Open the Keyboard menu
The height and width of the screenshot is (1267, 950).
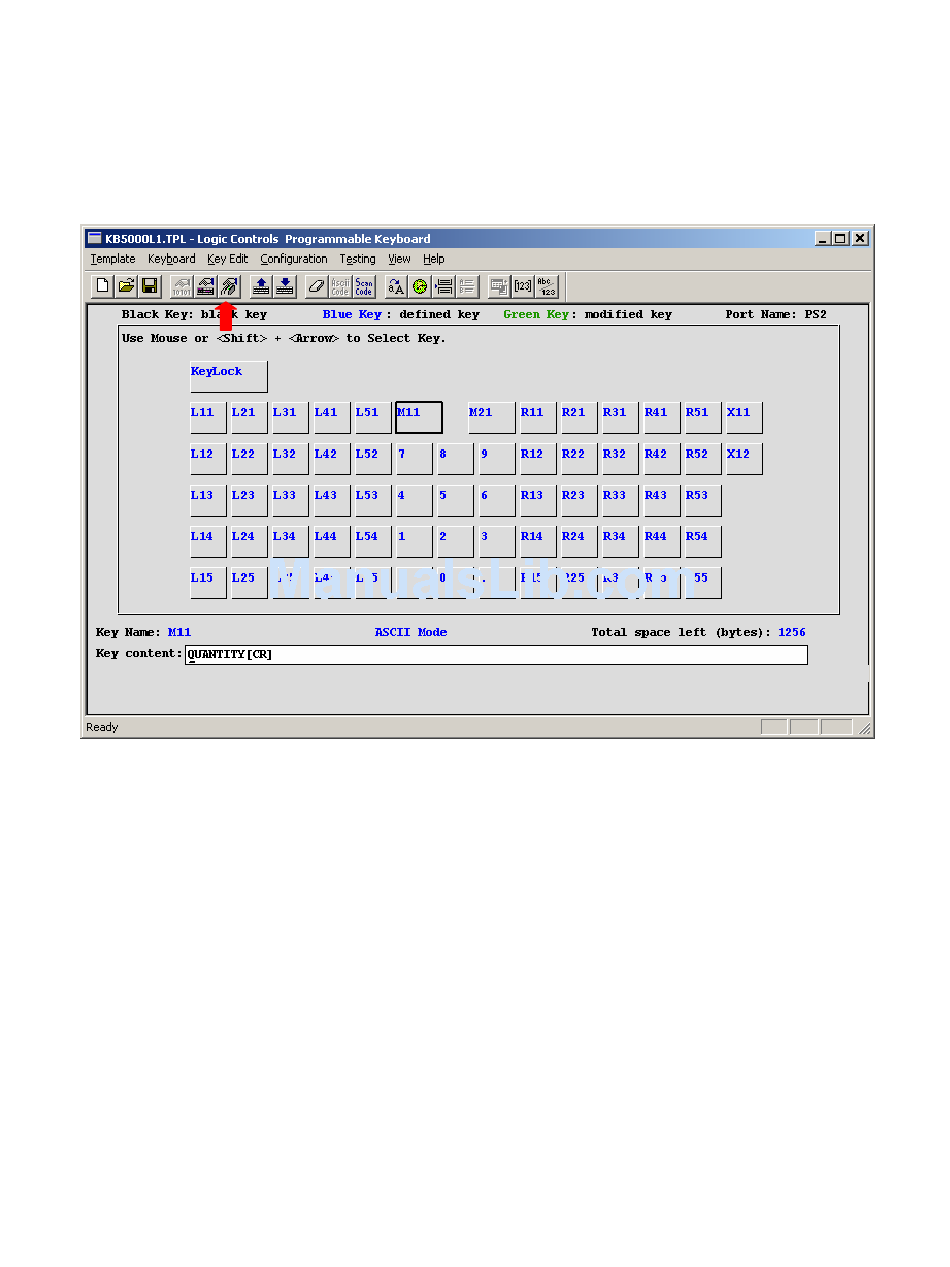point(172,259)
